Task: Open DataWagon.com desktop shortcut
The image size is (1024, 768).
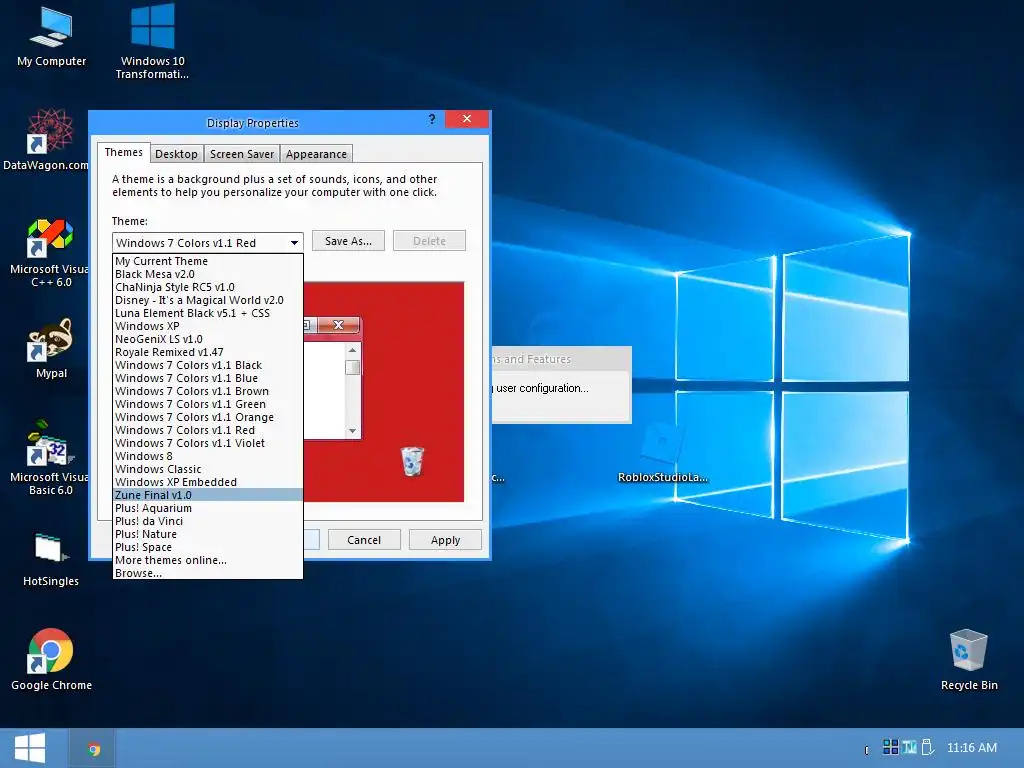Action: (x=46, y=140)
